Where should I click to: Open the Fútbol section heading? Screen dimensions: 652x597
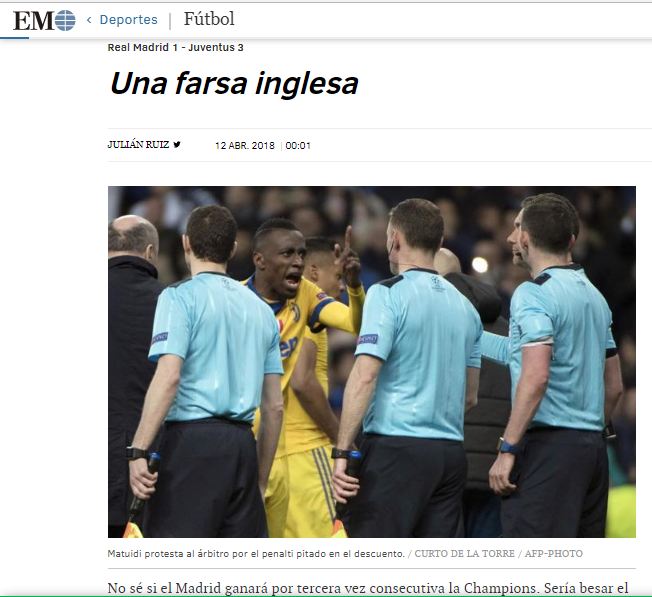click(x=209, y=19)
